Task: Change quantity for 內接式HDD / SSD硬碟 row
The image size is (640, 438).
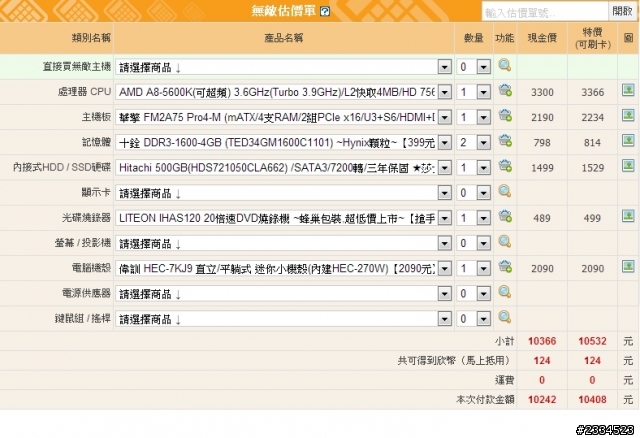Action: click(473, 168)
